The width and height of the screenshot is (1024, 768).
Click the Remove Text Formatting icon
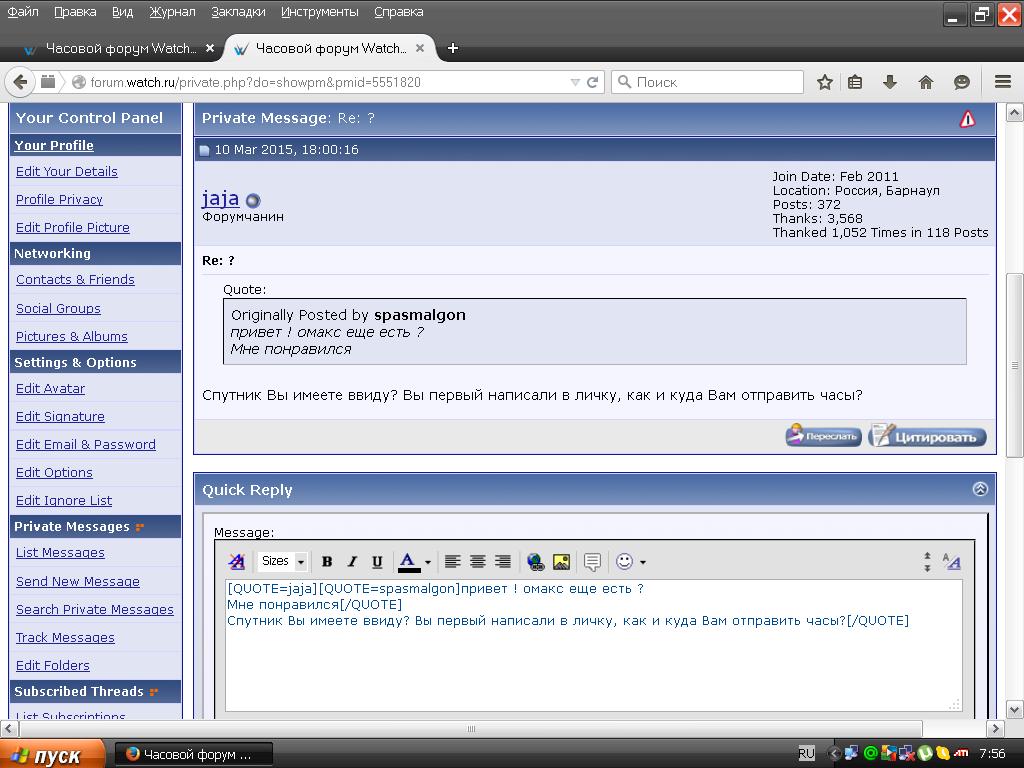(x=237, y=562)
